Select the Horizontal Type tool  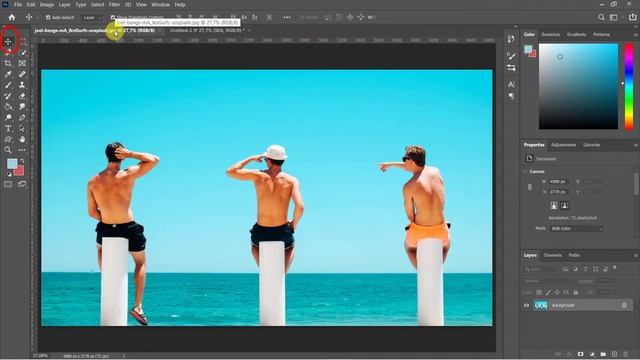(8, 128)
